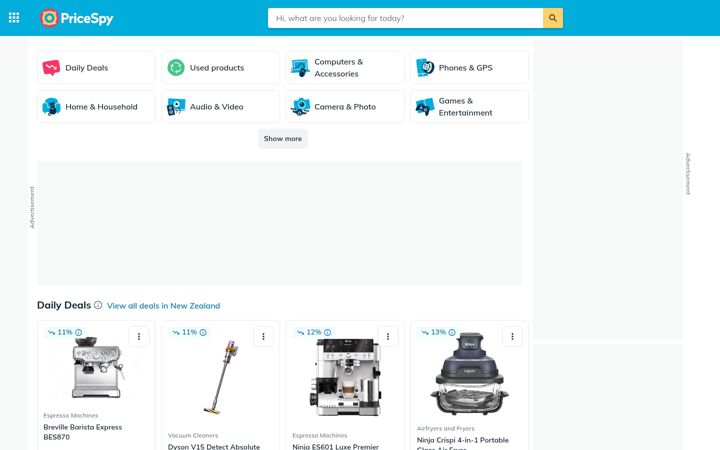Viewport: 720px width, 450px height.
Task: Open the Ninja Crispi air fryer image
Action: click(469, 374)
